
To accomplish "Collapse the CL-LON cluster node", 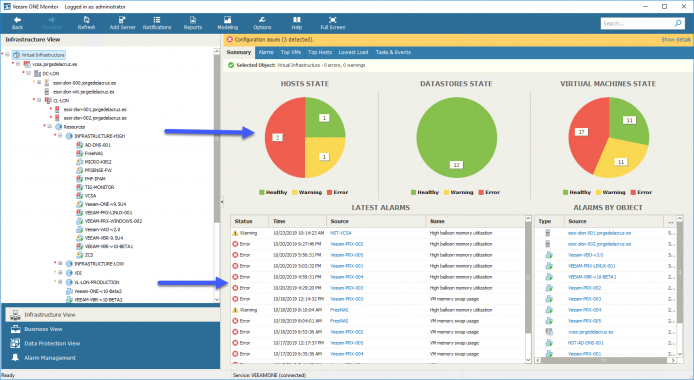I will [39, 100].
